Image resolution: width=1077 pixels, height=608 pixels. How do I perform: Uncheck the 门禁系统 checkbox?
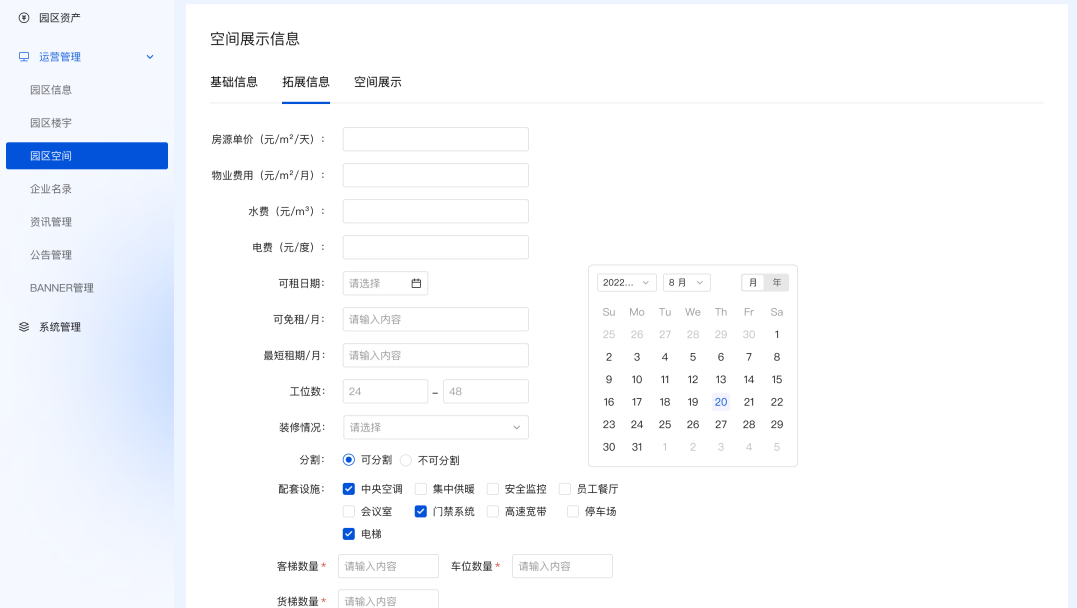[x=421, y=511]
